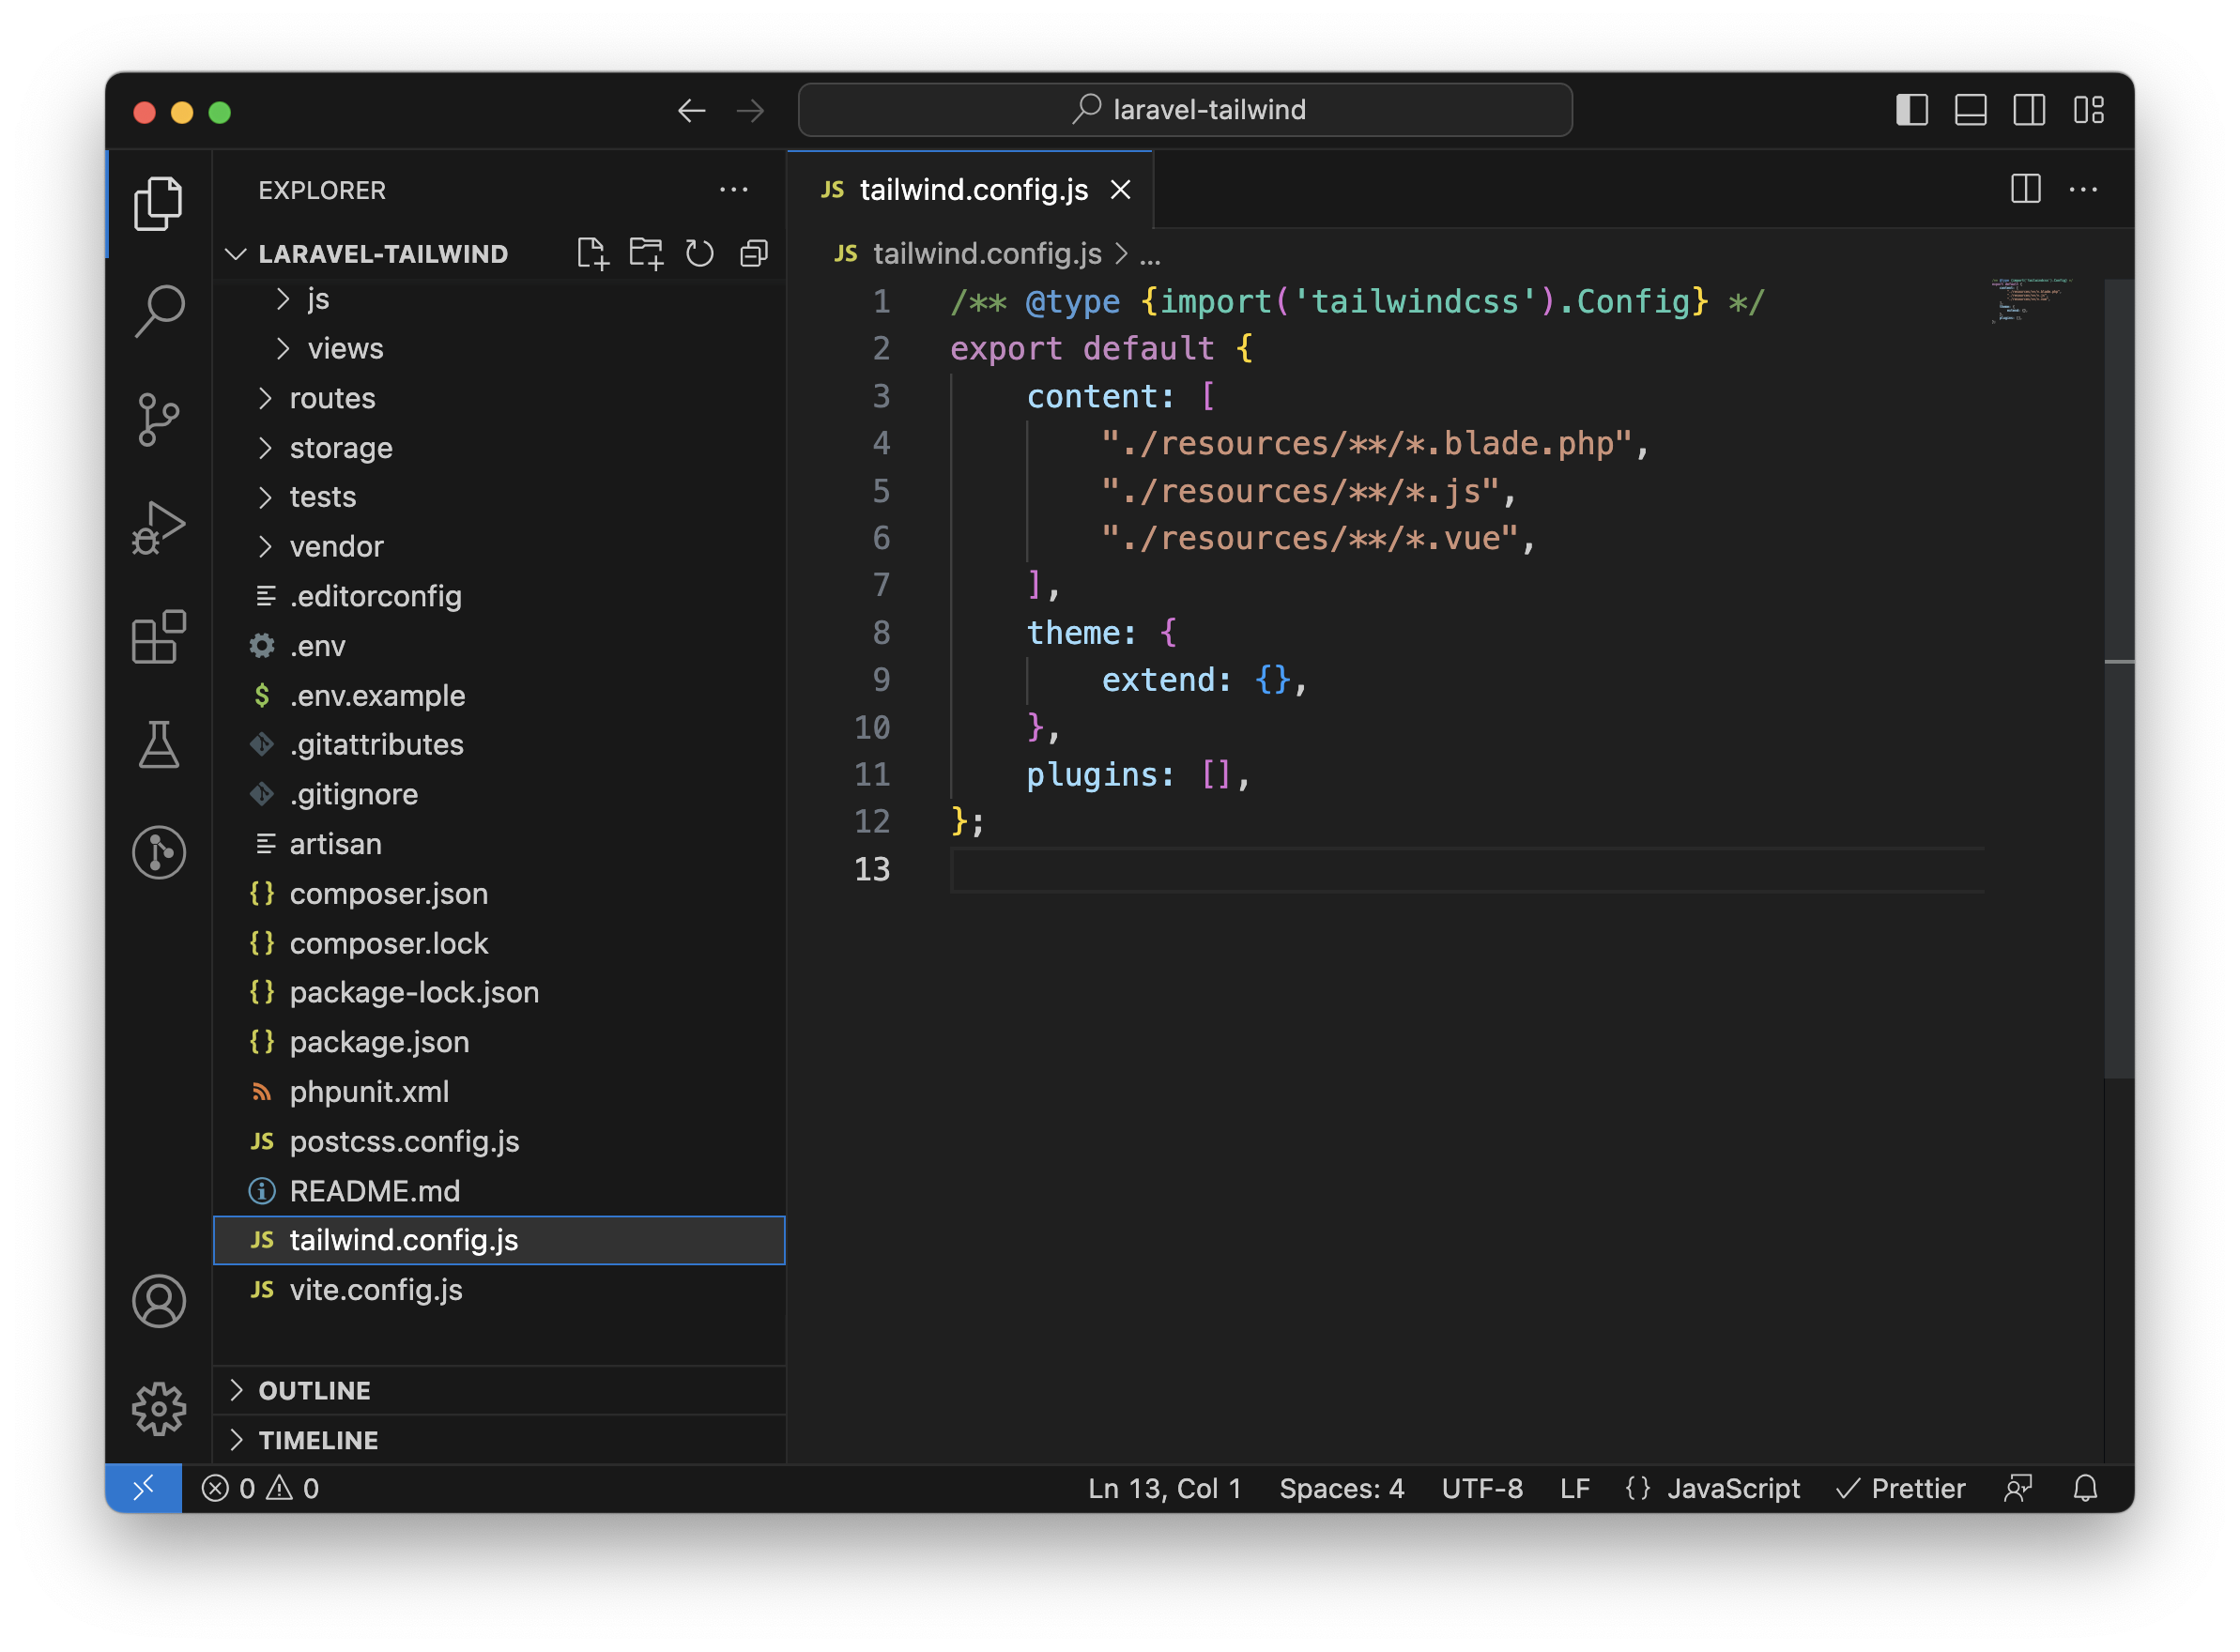The width and height of the screenshot is (2240, 1652).
Task: Split the editor to the right
Action: (2026, 189)
